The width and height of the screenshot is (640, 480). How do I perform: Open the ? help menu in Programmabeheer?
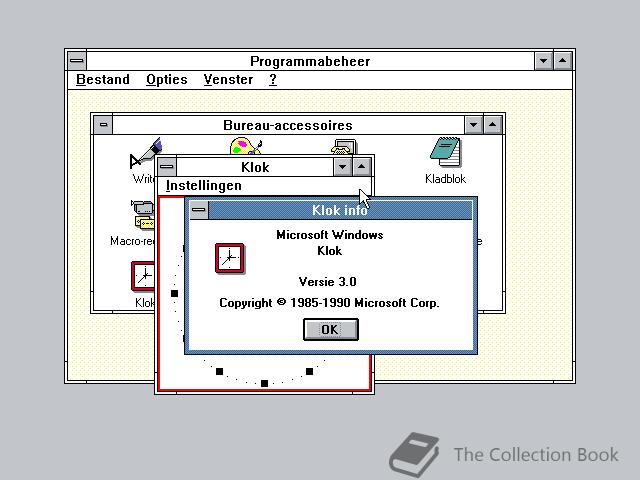tap(273, 79)
